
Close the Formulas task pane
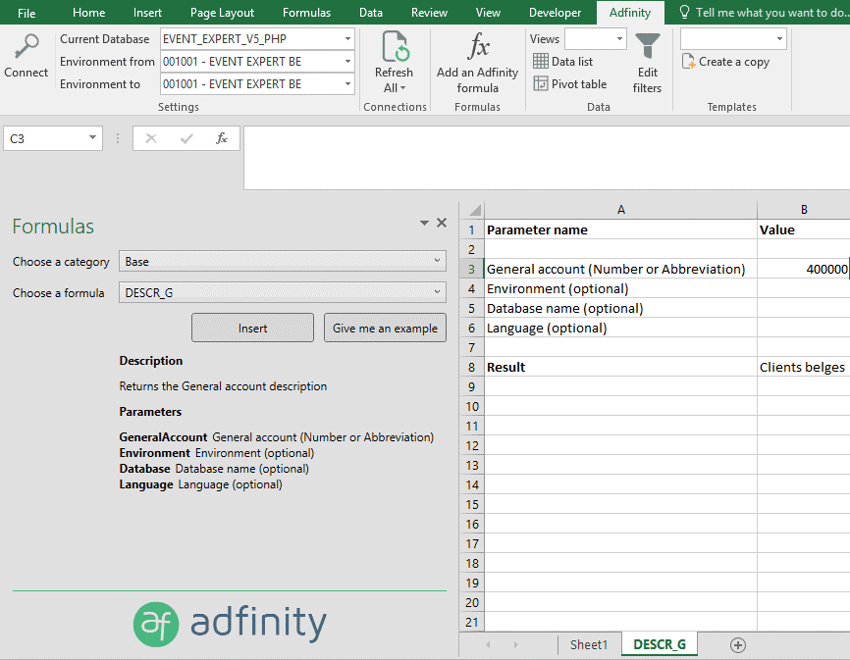tap(442, 223)
